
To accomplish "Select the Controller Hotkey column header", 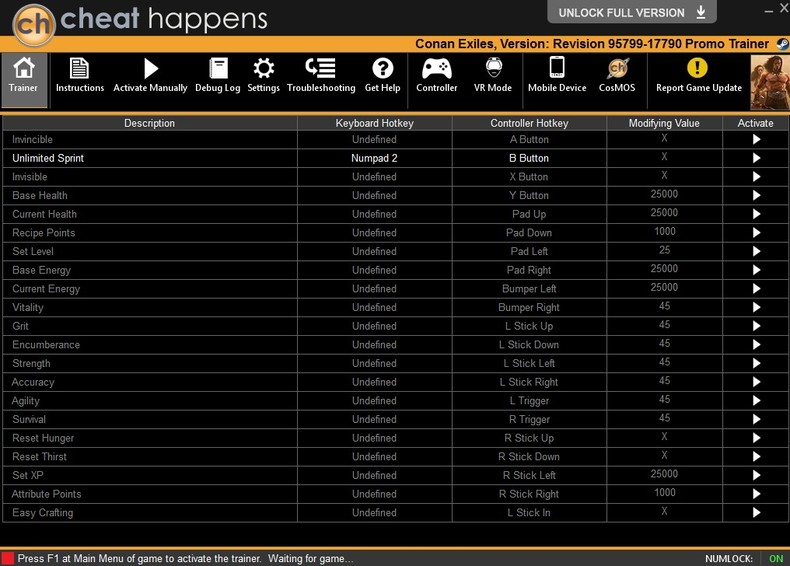I will coord(529,123).
